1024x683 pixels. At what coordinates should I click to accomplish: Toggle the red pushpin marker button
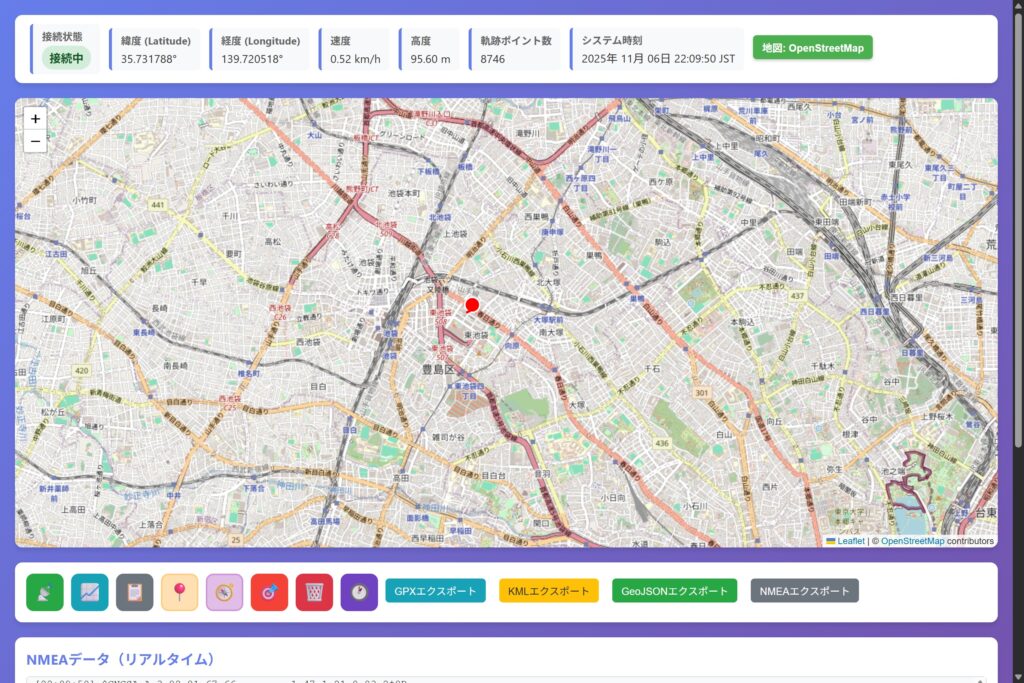pos(180,592)
